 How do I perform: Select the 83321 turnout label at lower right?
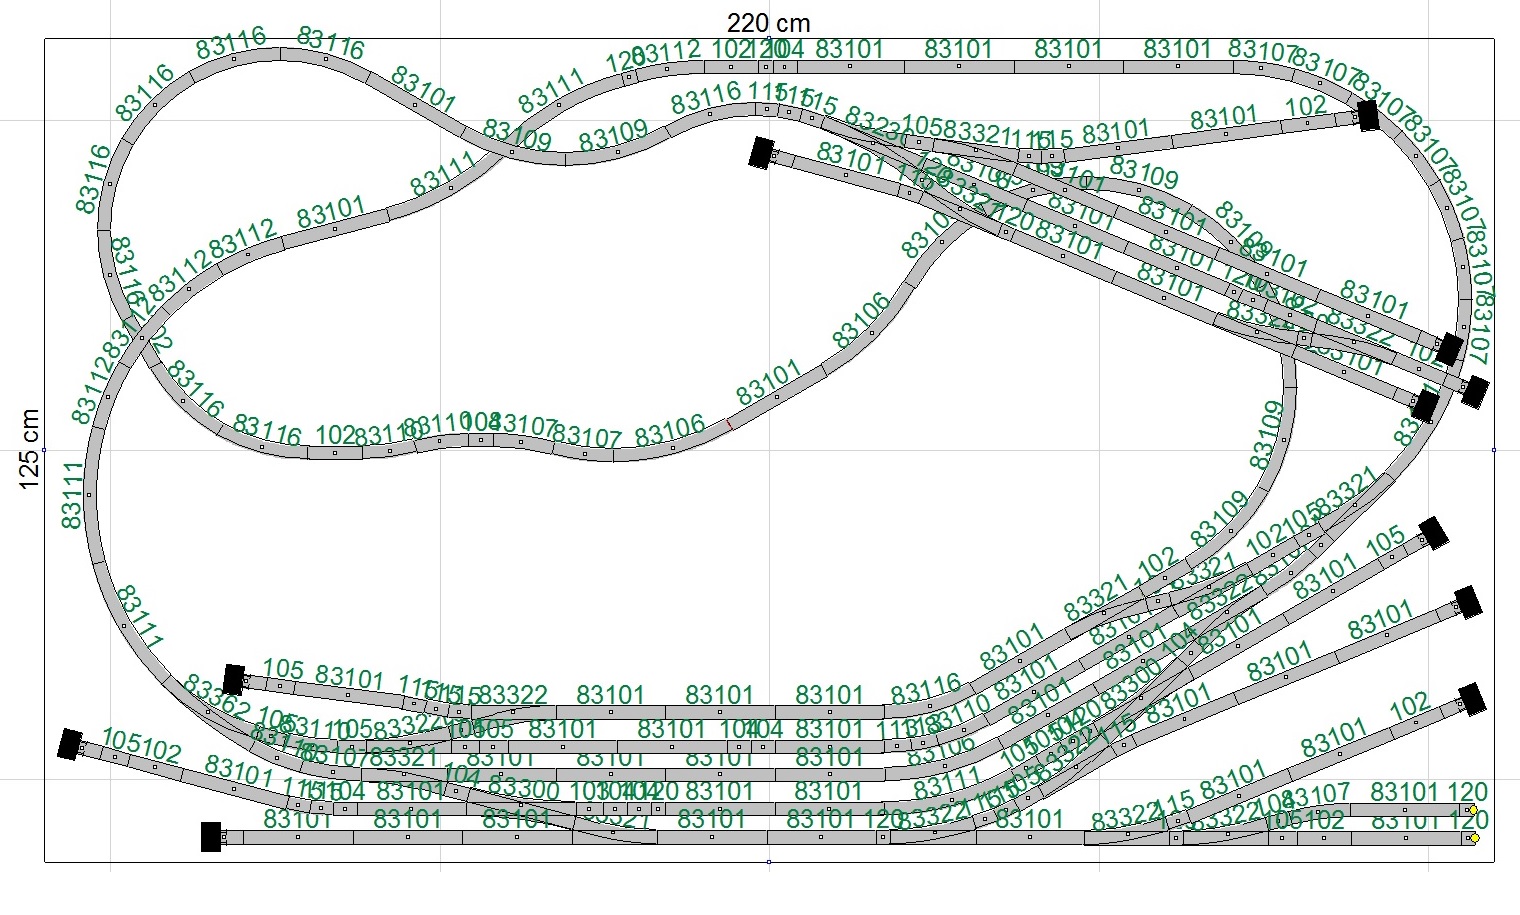(1345, 491)
